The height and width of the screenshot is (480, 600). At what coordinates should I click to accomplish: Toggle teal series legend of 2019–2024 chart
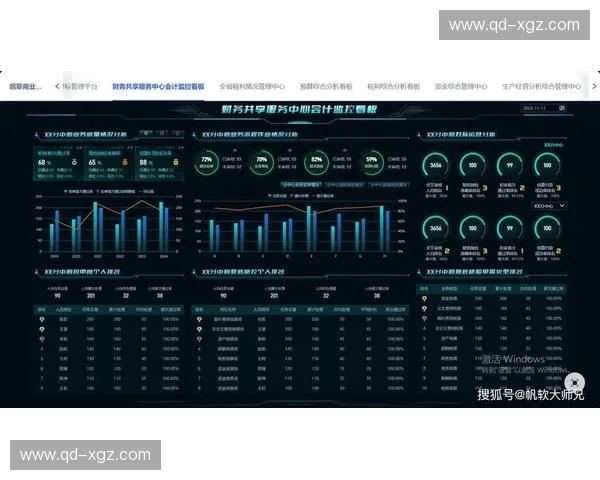click(78, 191)
